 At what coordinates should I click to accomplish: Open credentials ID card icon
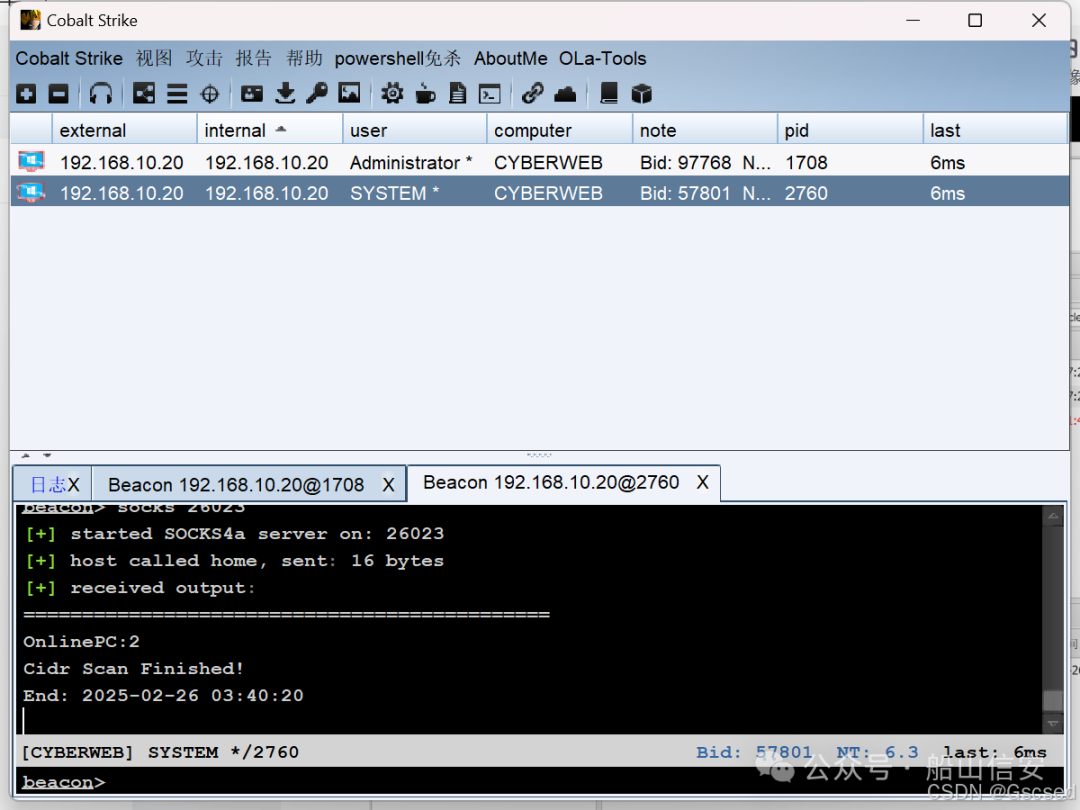click(252, 94)
